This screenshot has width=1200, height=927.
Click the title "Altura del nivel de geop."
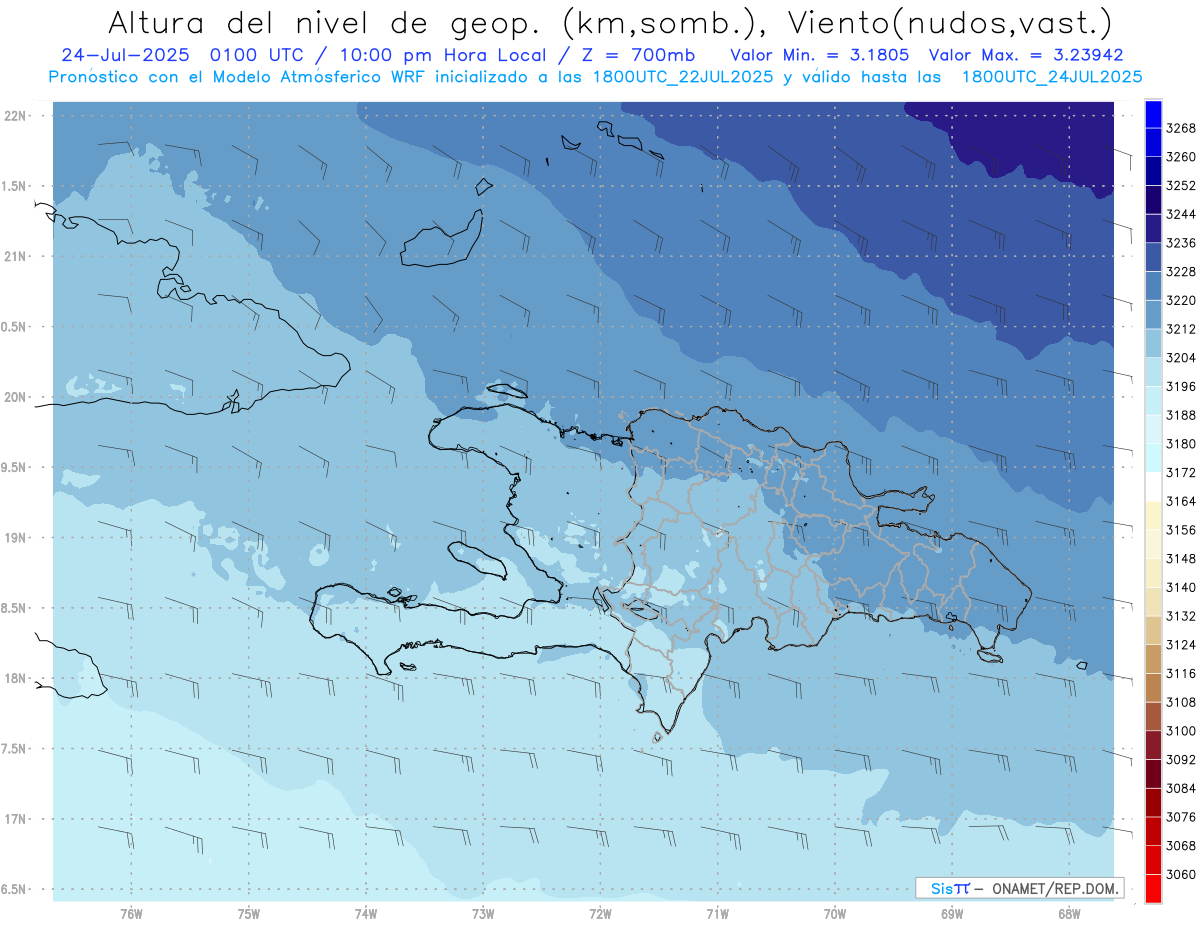click(x=325, y=22)
